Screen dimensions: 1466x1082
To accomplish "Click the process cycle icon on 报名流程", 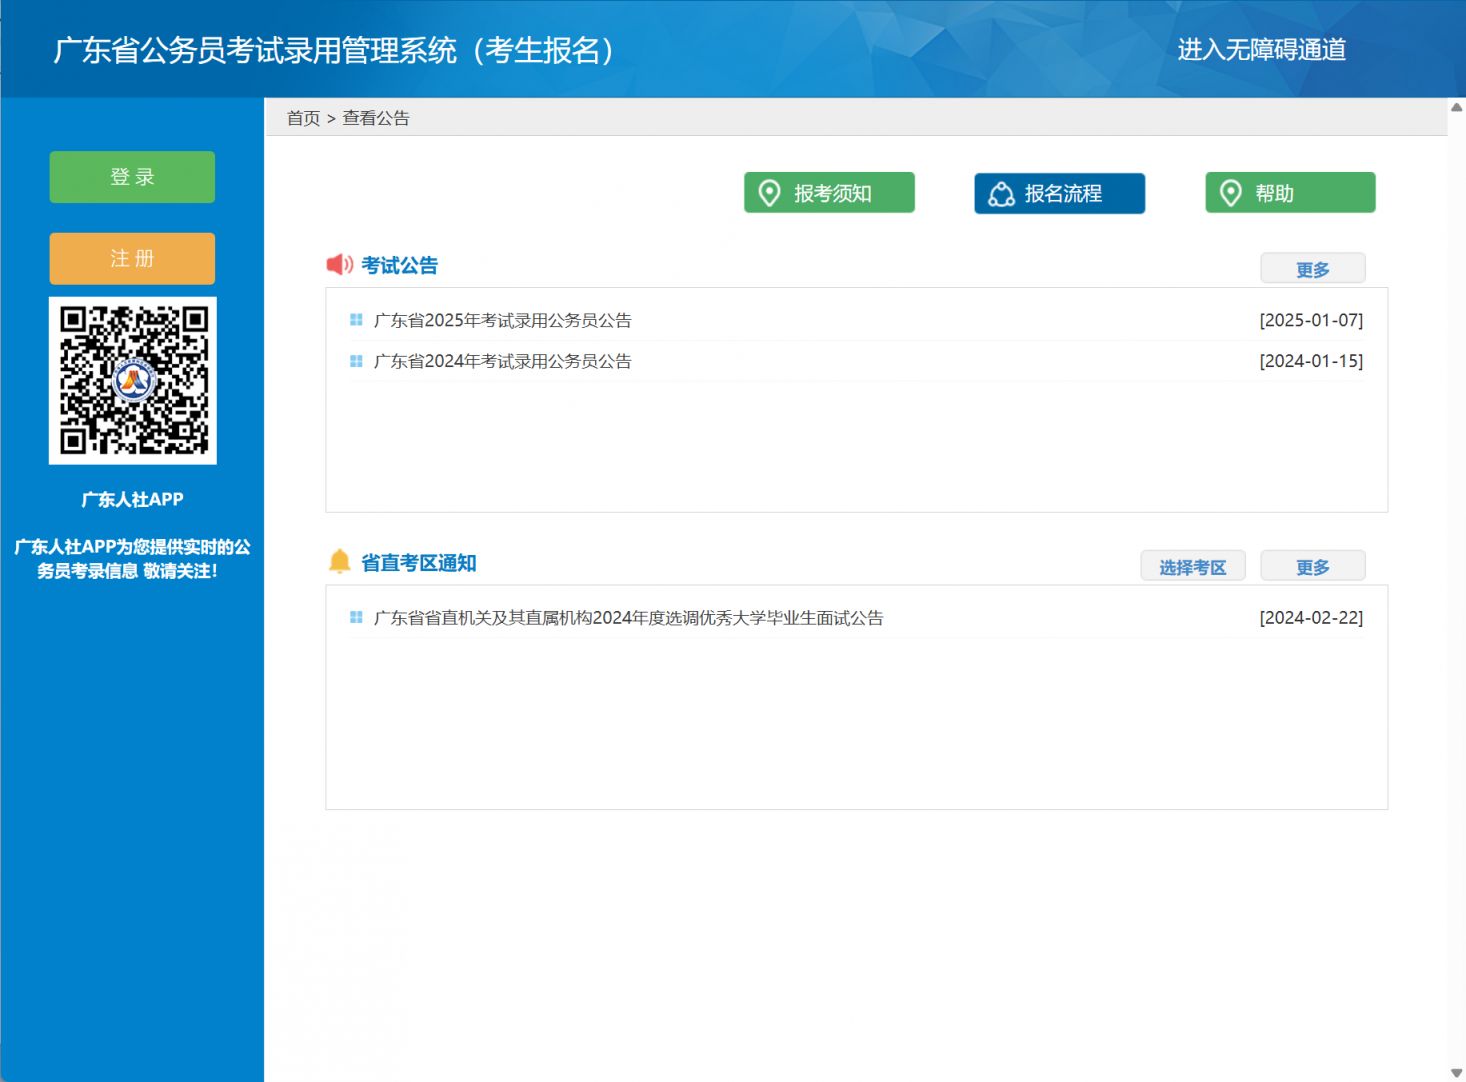I will pyautogui.click(x=1001, y=194).
